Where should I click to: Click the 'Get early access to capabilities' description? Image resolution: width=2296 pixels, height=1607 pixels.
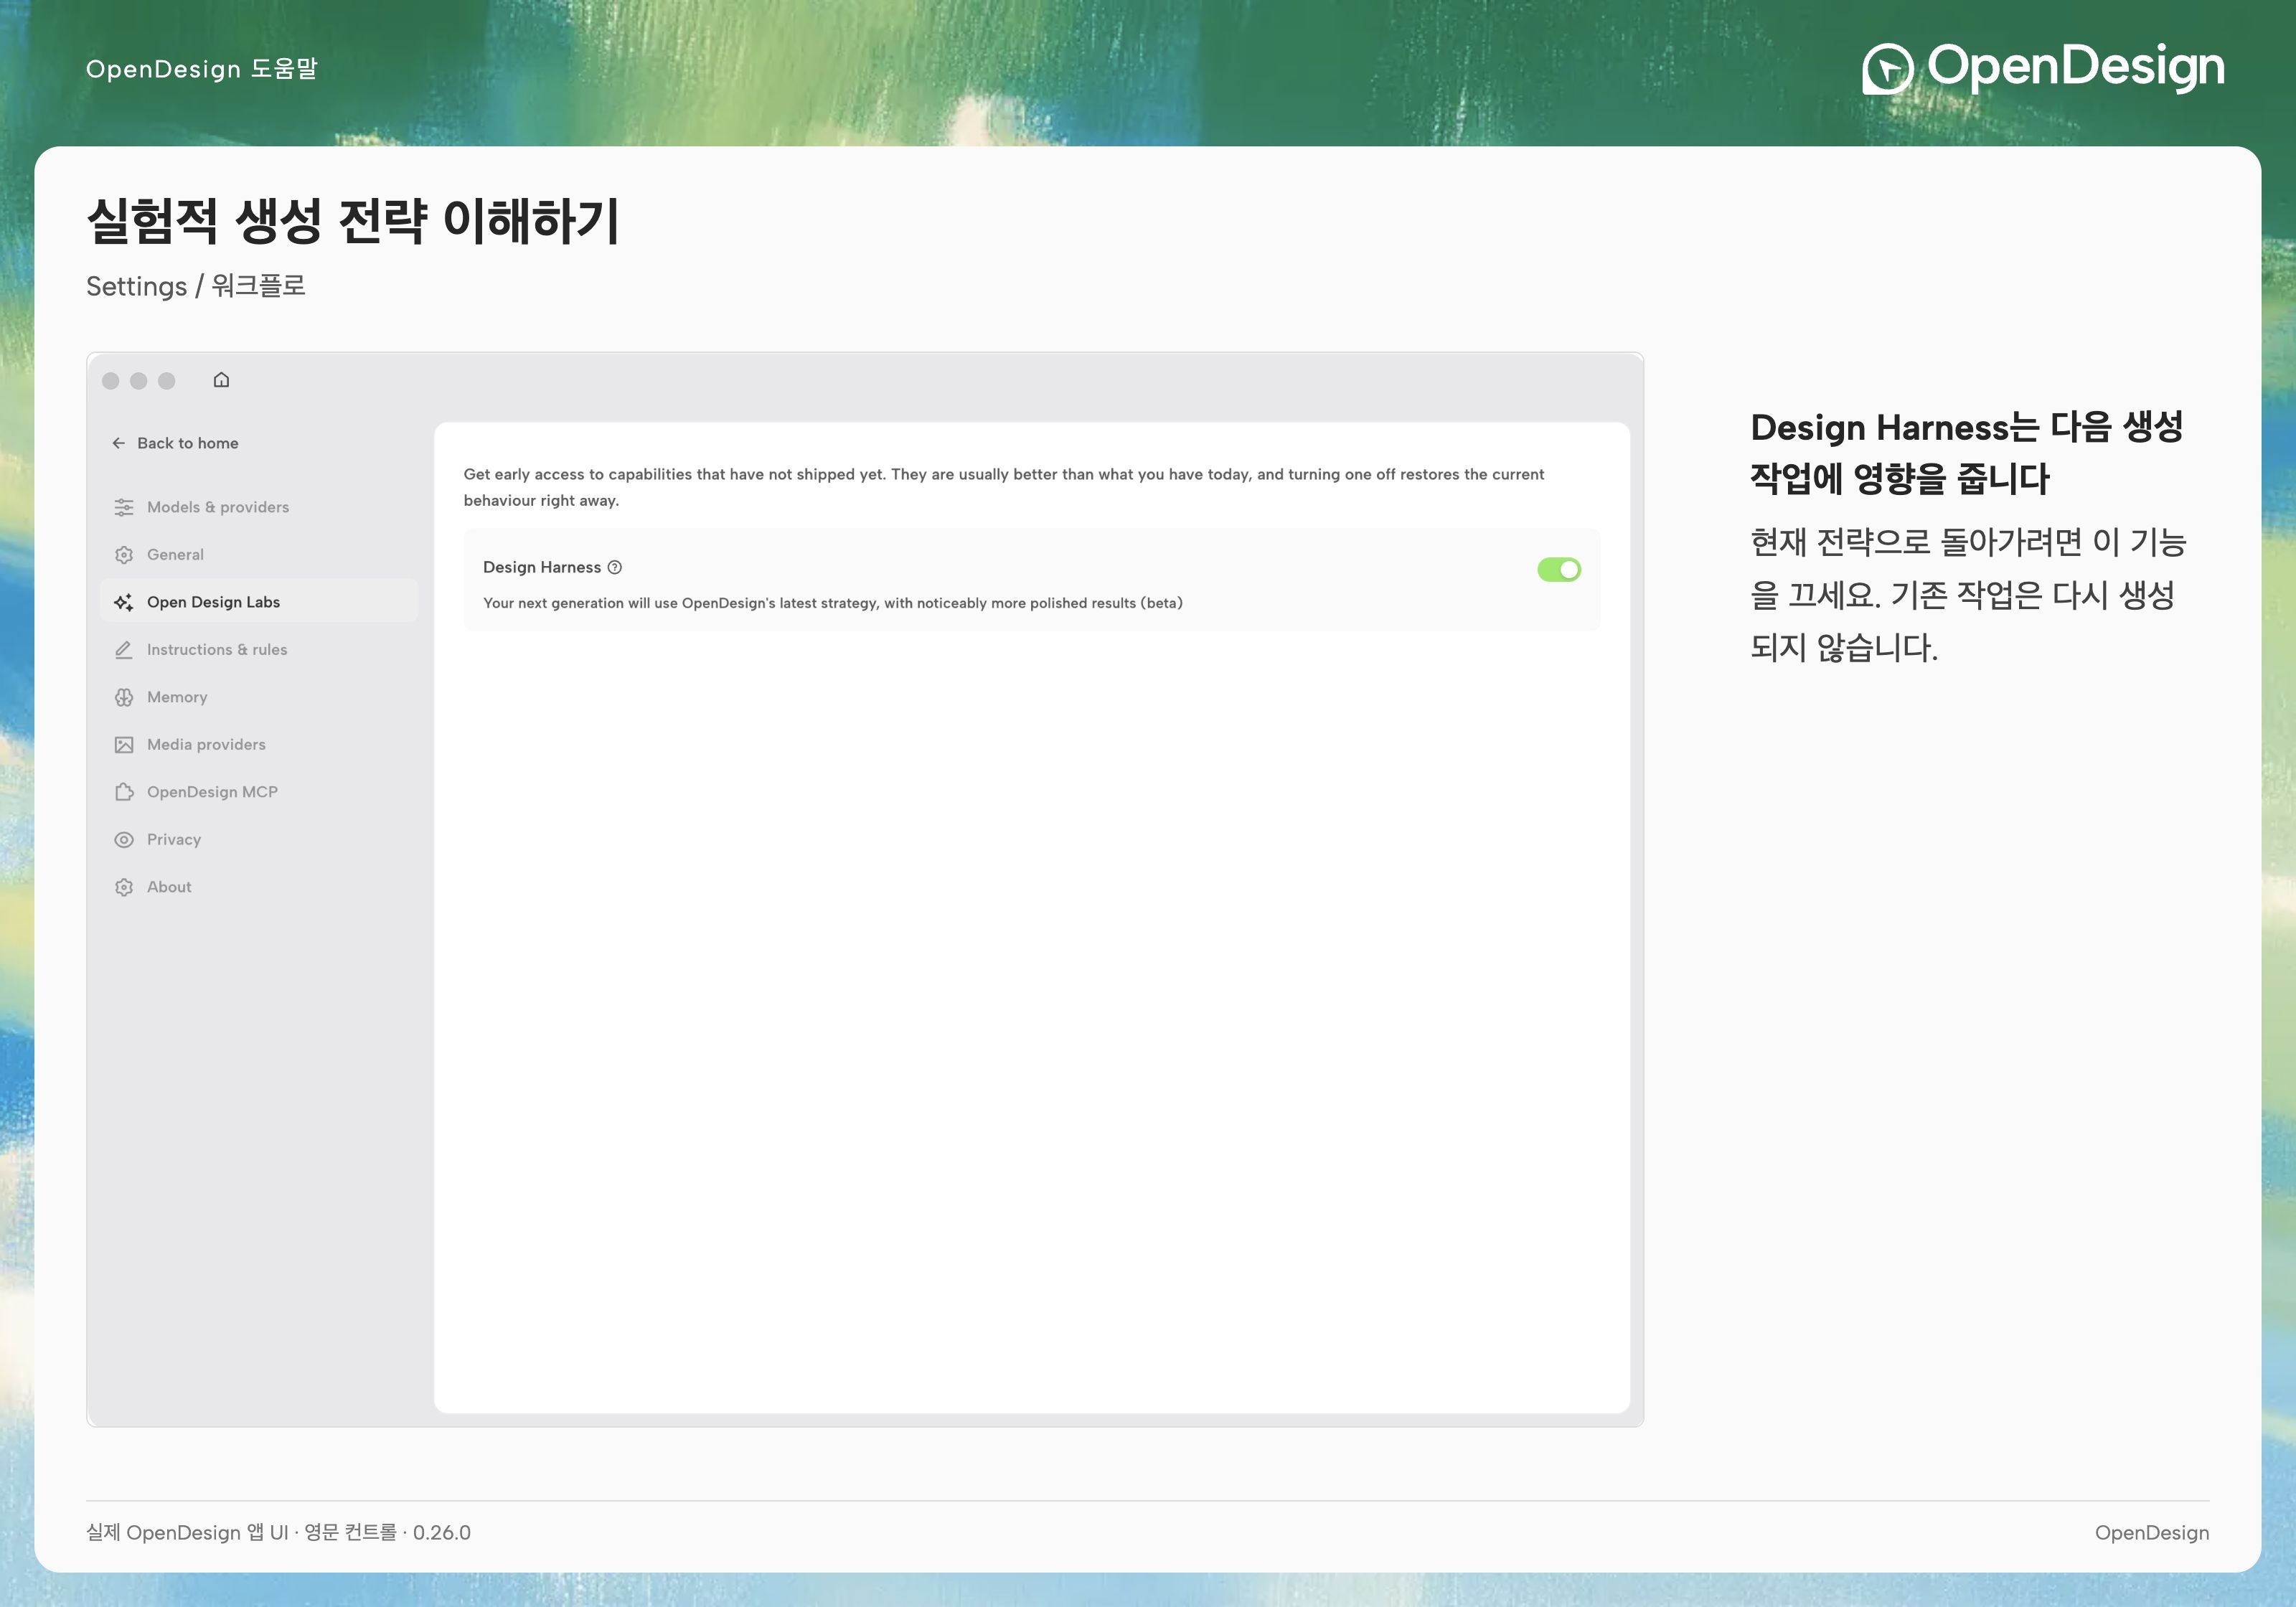point(1004,487)
